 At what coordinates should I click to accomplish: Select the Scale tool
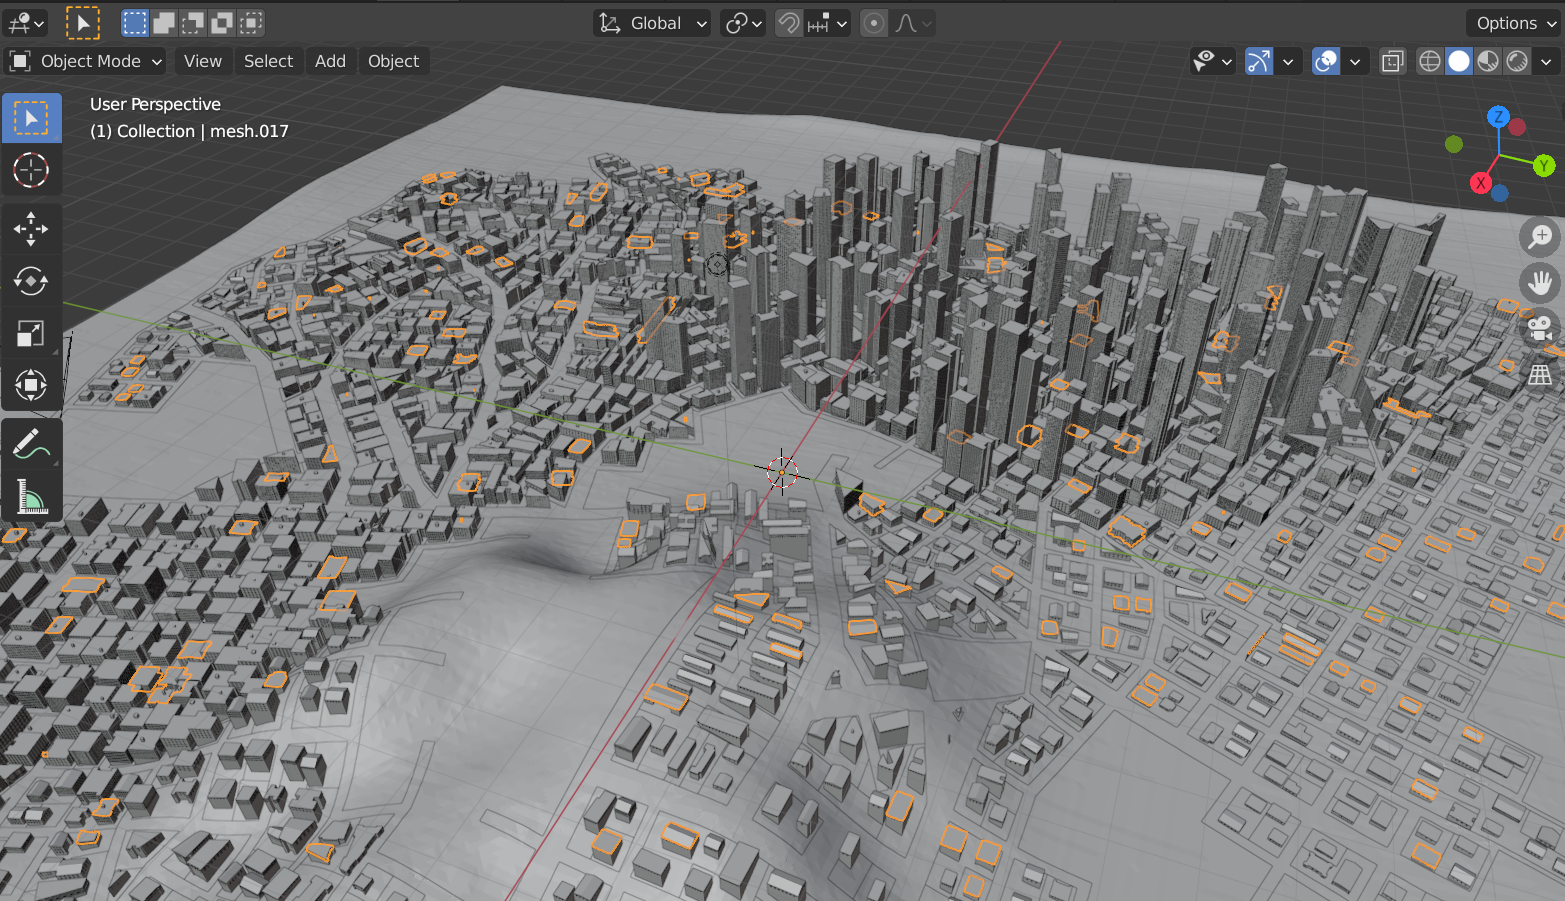[x=31, y=333]
